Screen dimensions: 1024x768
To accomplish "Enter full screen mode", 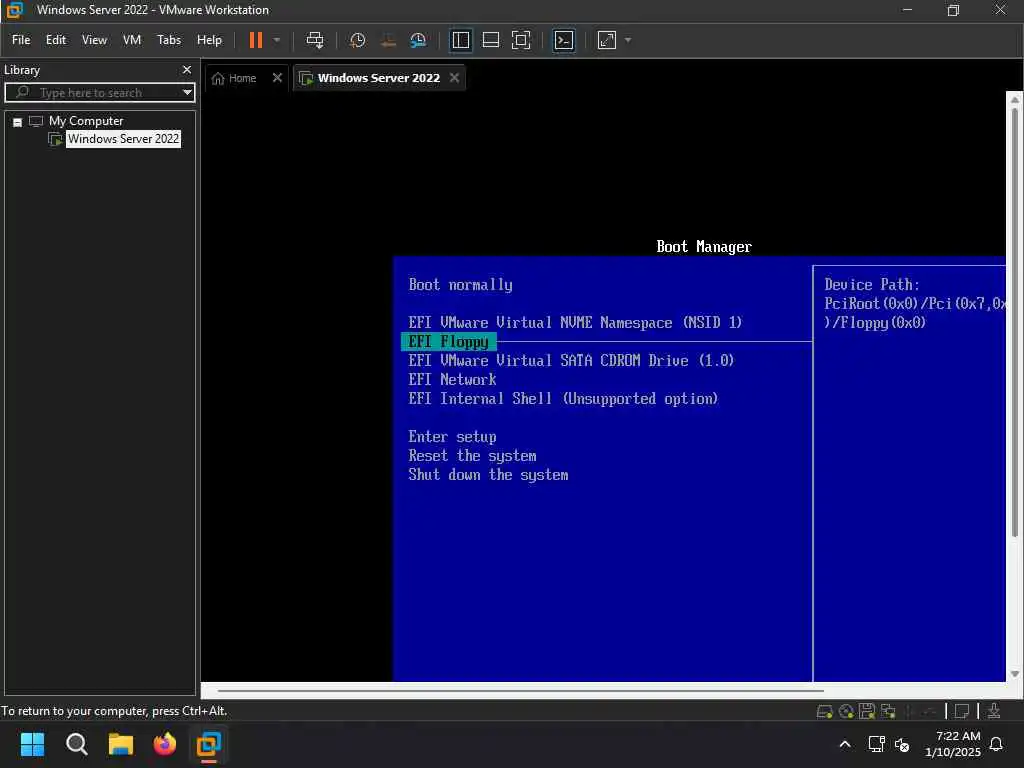I will coord(520,40).
